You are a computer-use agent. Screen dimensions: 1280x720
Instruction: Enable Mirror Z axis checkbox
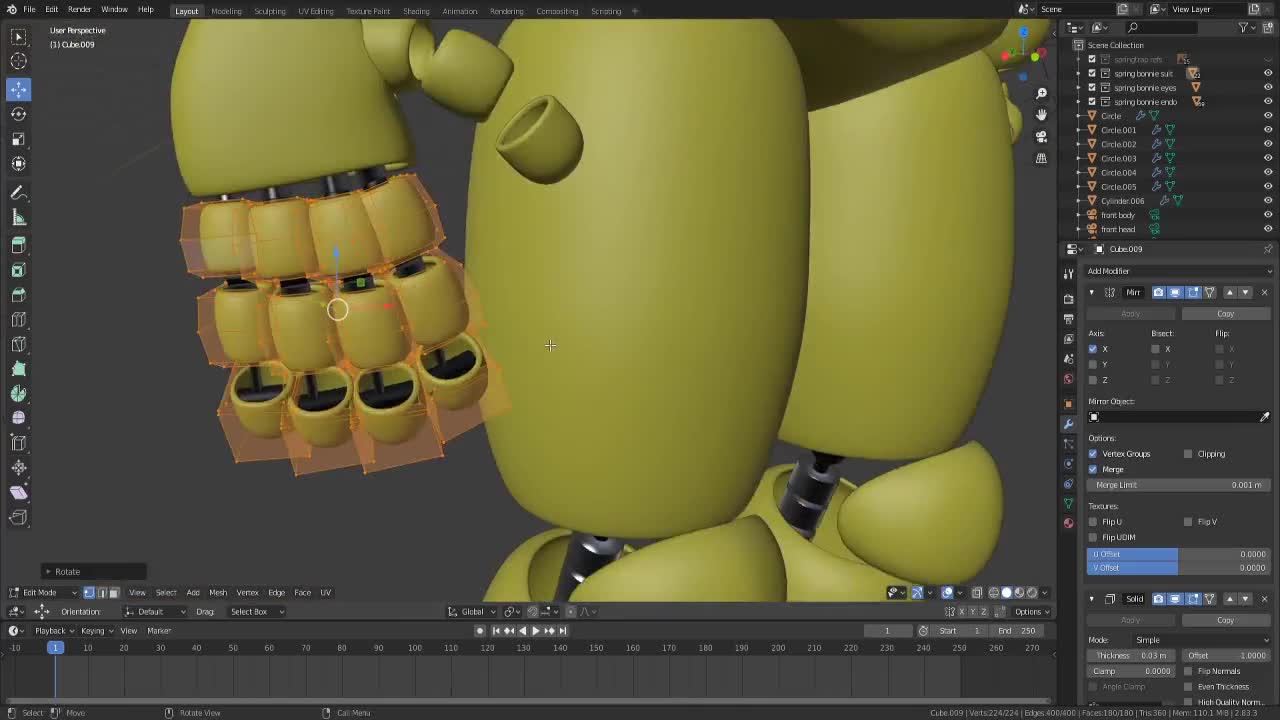[x=1093, y=380]
